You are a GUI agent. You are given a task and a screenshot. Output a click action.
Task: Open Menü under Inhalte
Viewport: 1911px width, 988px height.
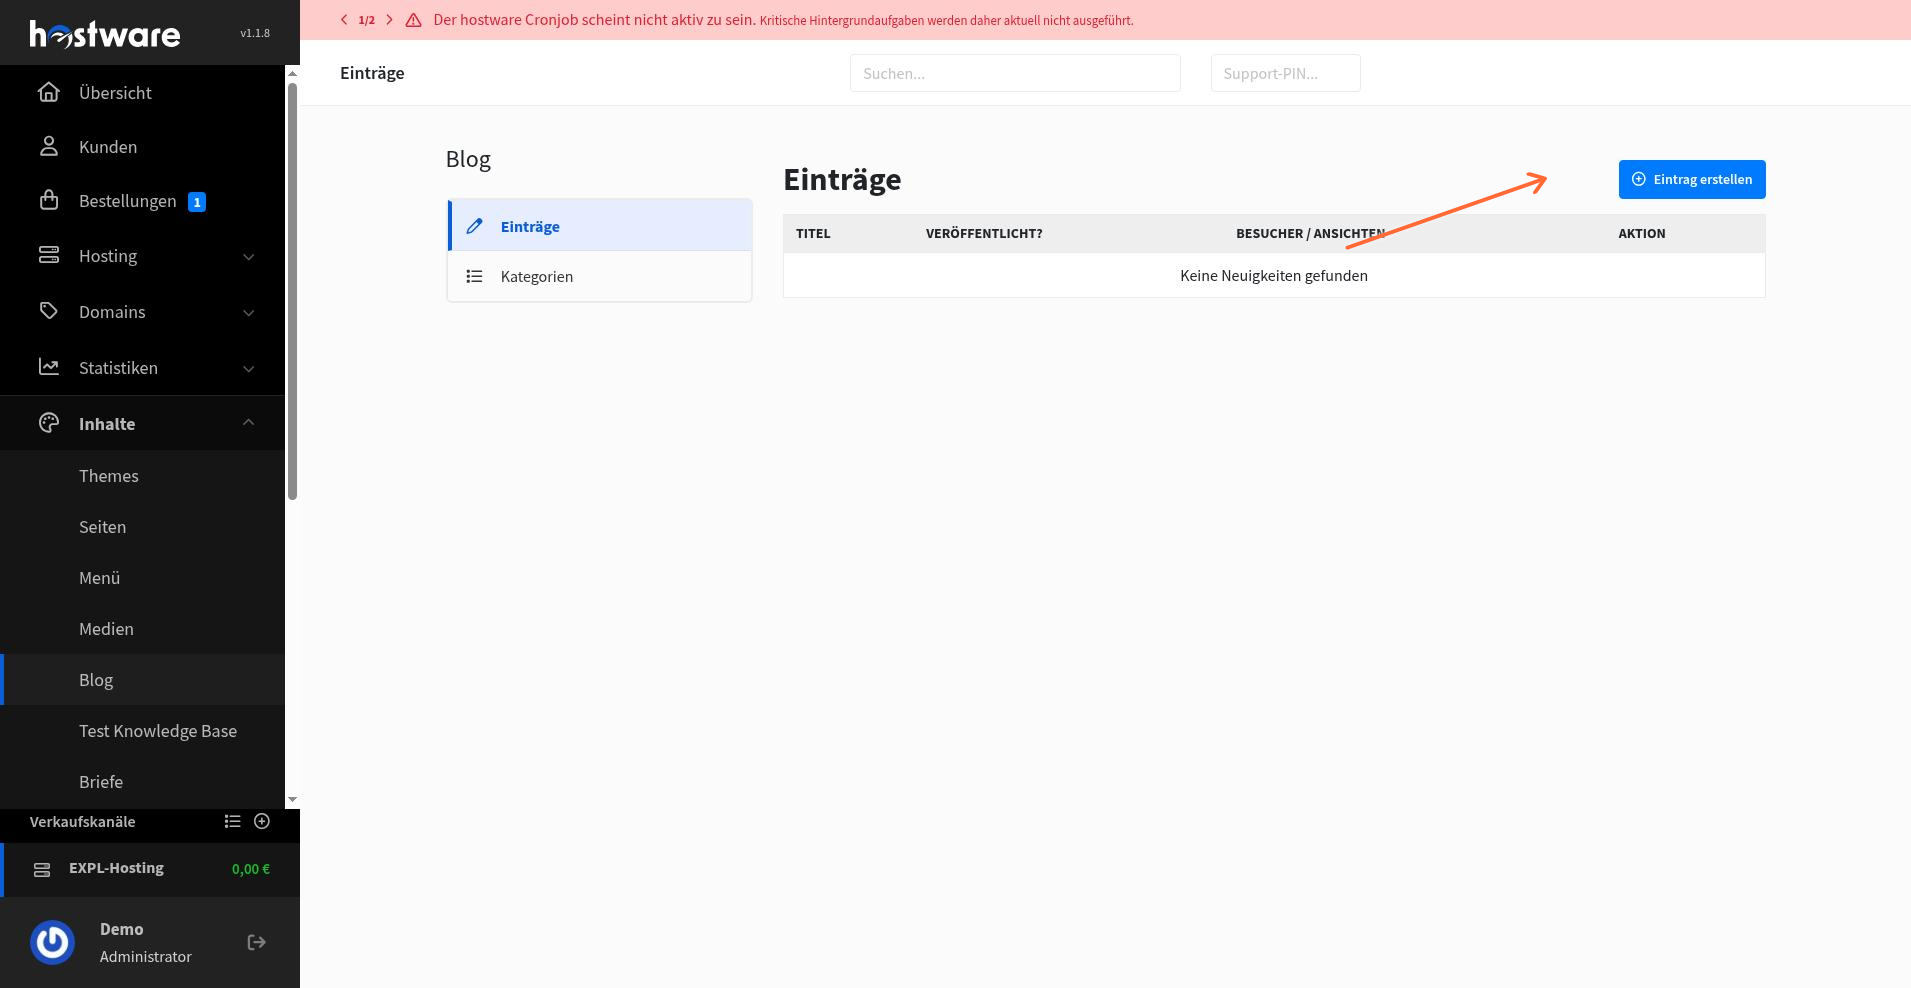[x=100, y=578]
